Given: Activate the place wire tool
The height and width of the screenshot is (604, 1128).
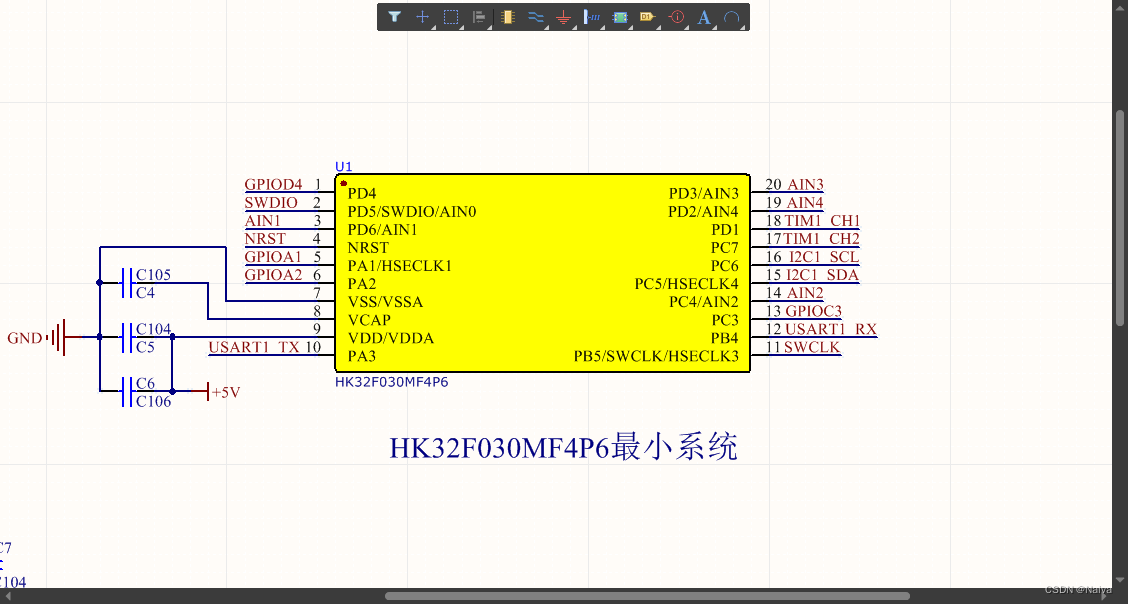Looking at the screenshot, I should tap(536, 16).
